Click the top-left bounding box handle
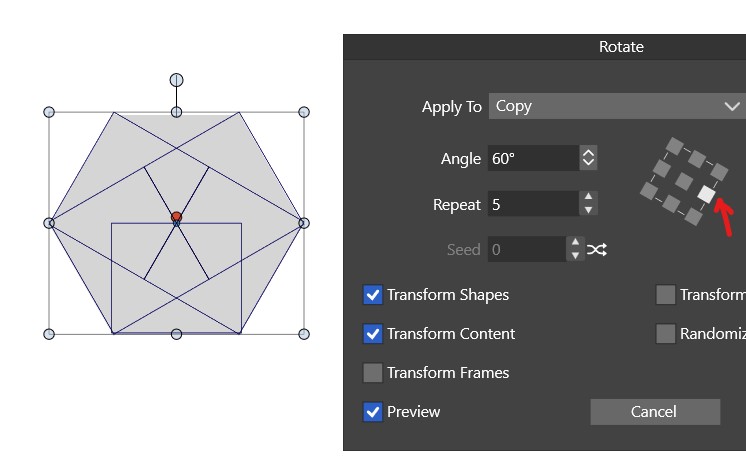Image resolution: width=746 pixels, height=469 pixels. (x=49, y=112)
